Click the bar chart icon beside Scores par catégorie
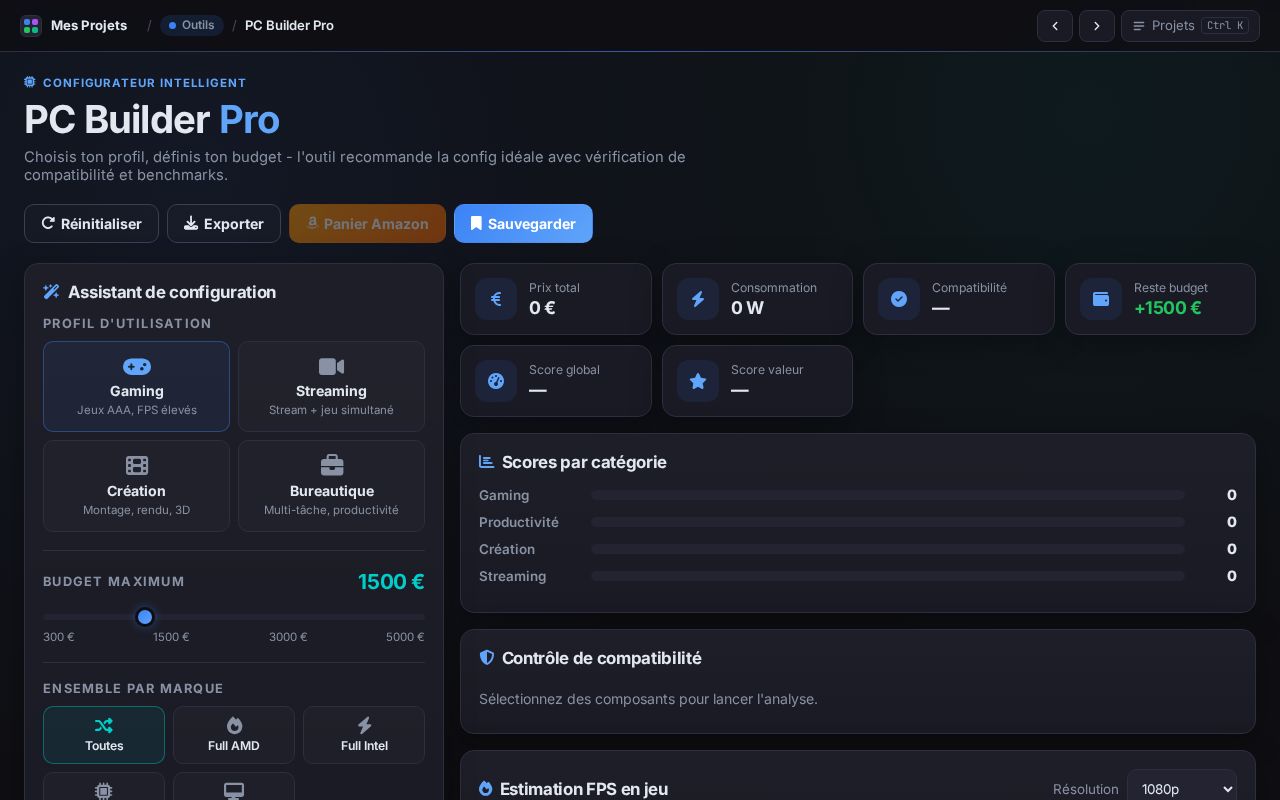Screen dimensions: 1280x800 point(487,462)
